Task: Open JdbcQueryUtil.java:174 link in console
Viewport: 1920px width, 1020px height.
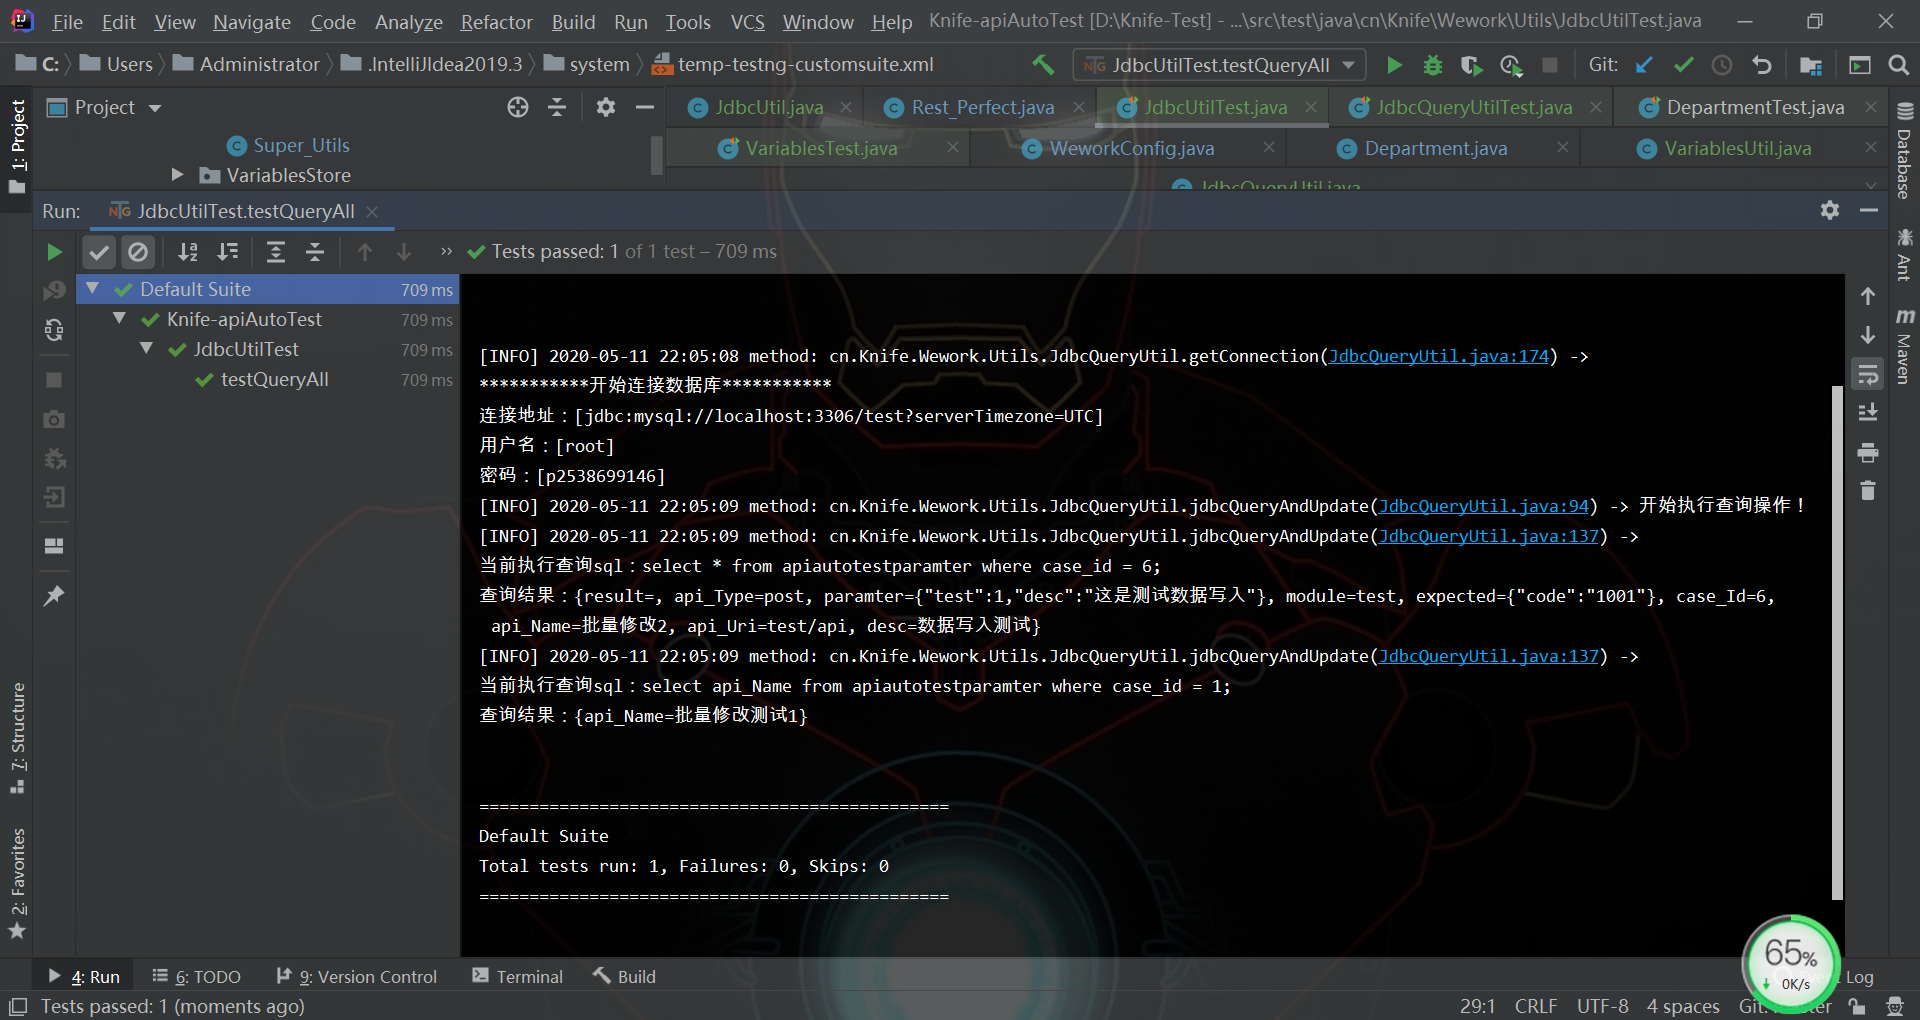Action: (1438, 356)
